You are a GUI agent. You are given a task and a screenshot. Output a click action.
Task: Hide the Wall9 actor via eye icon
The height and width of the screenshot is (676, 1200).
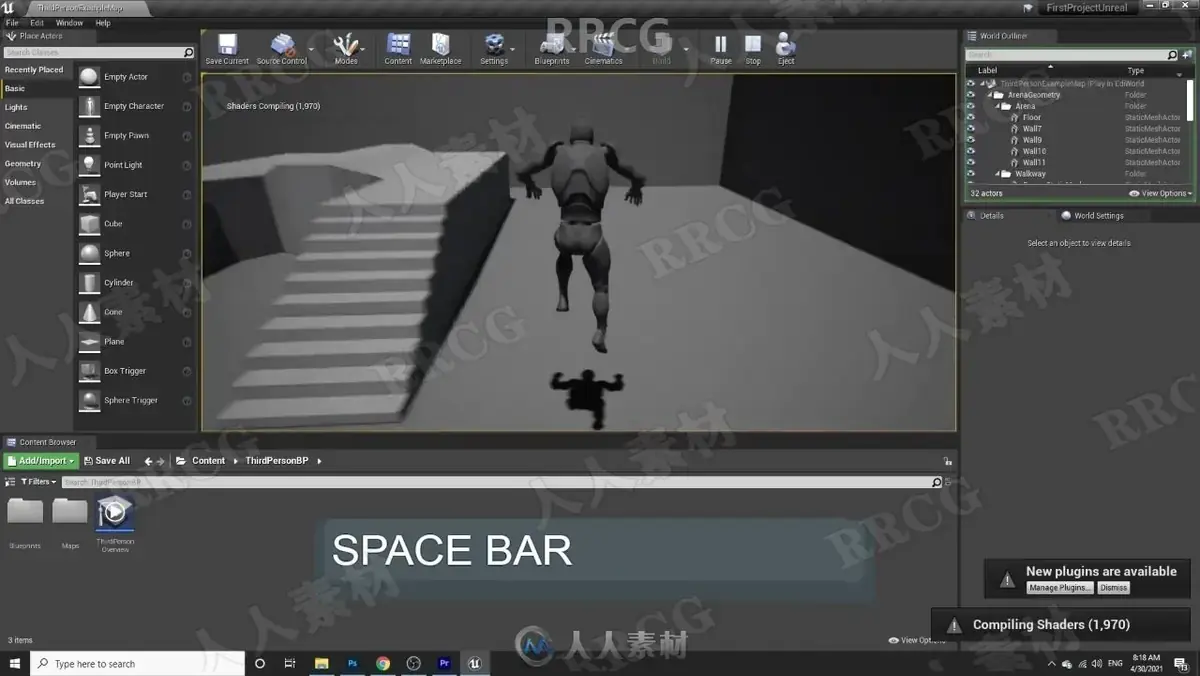pos(970,140)
